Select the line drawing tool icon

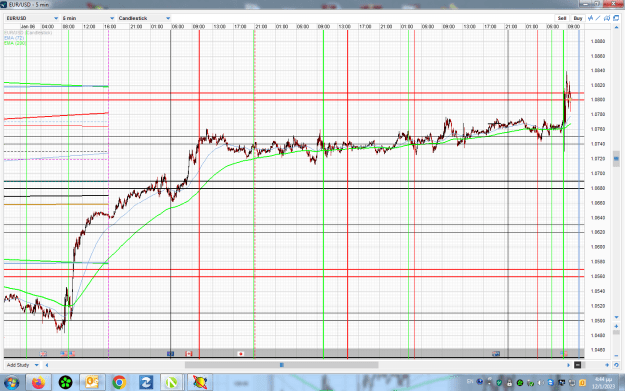click(598, 18)
